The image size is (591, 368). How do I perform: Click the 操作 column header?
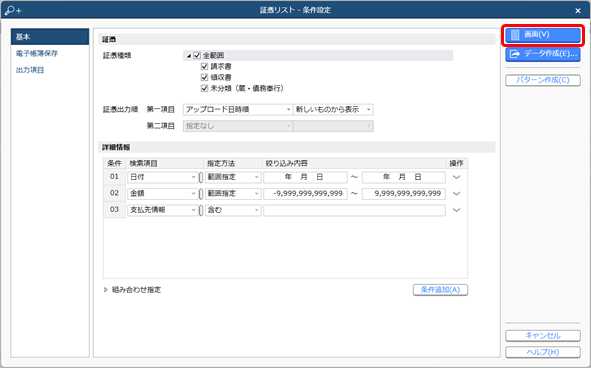(x=456, y=163)
